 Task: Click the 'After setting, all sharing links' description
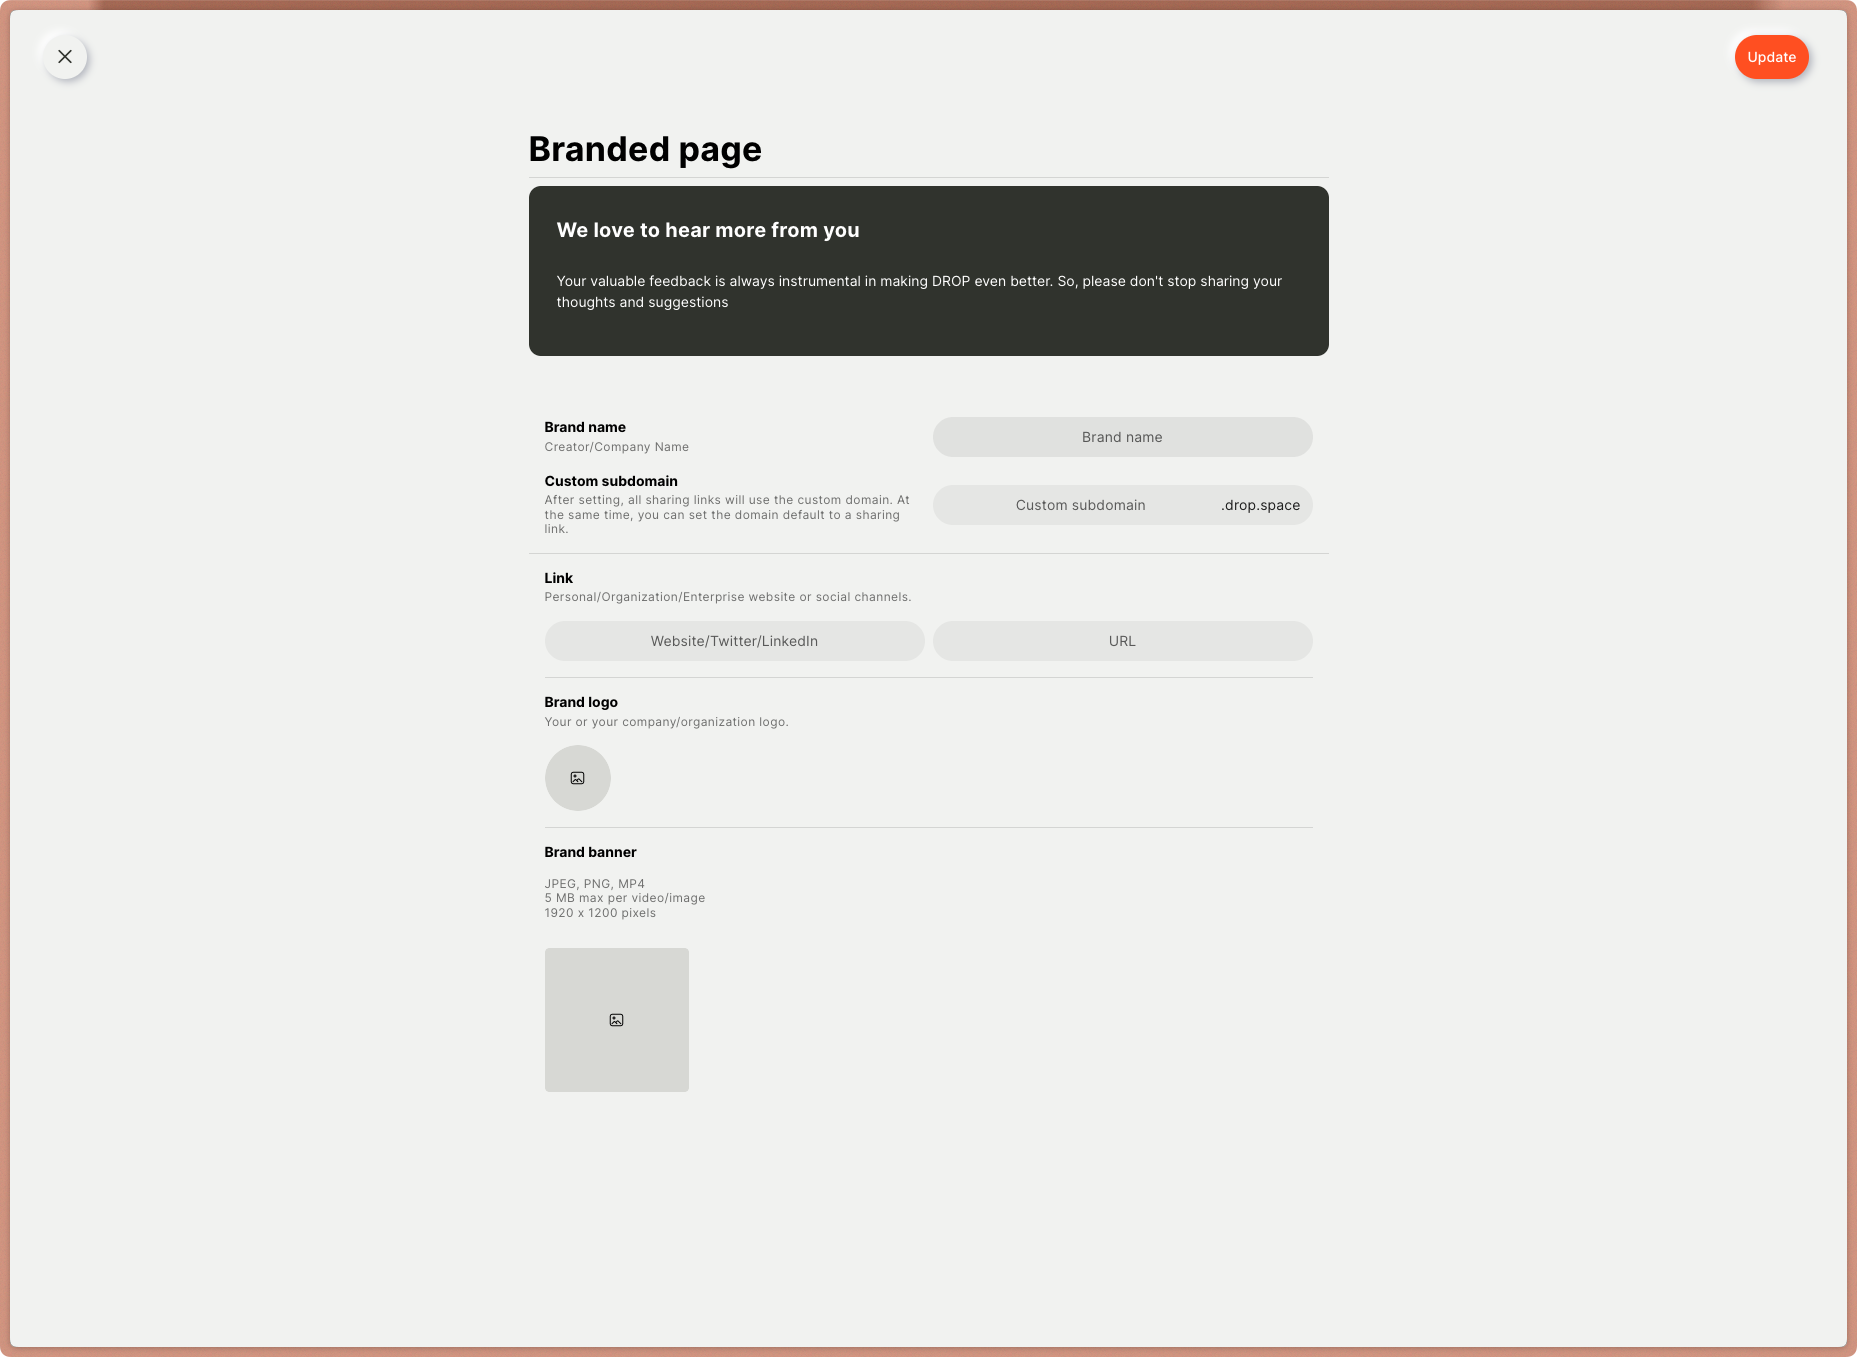[727, 515]
